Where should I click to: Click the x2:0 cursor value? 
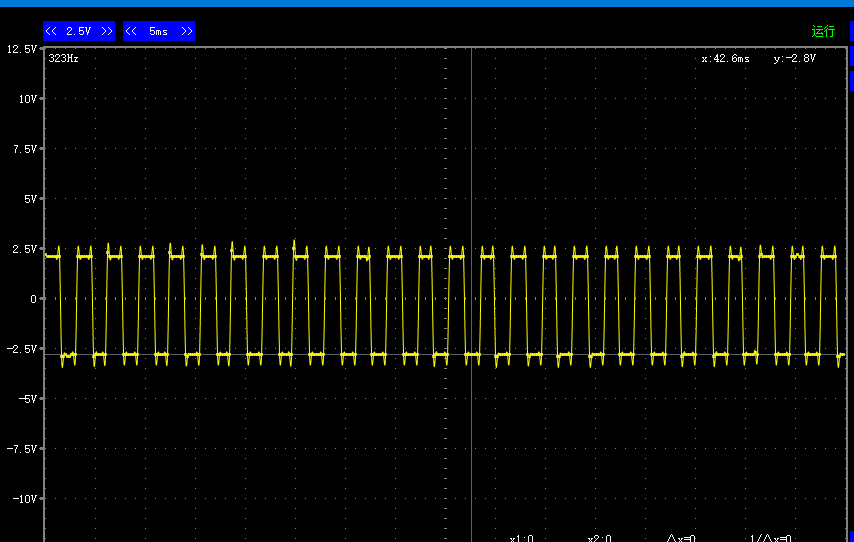point(600,538)
